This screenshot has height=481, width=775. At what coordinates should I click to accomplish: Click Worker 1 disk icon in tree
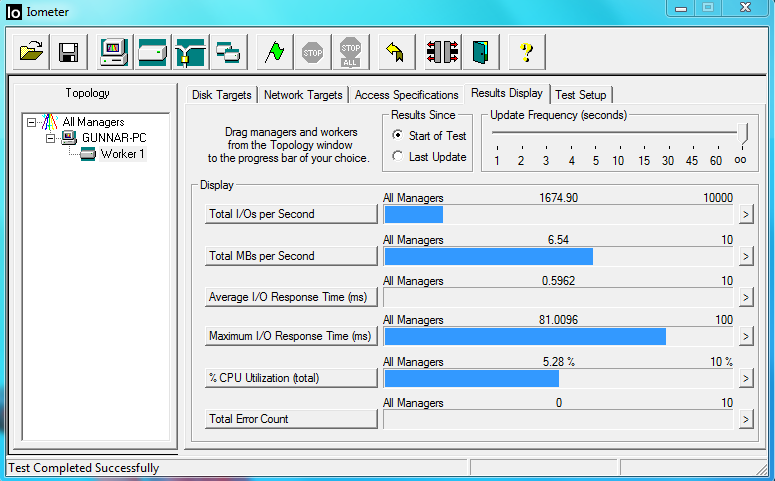[x=88, y=154]
